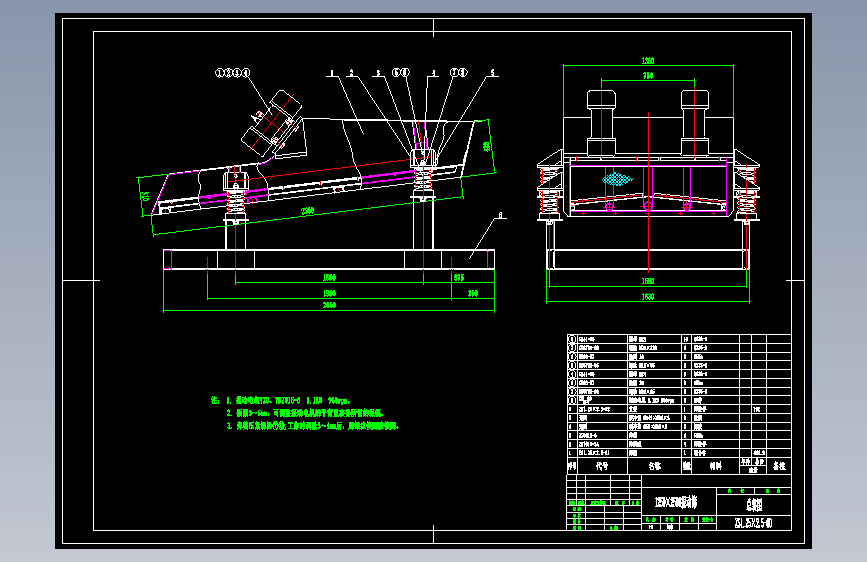This screenshot has height=562, width=867.
Task: Click balloon number 6 near the base frame
Action: [x=500, y=215]
